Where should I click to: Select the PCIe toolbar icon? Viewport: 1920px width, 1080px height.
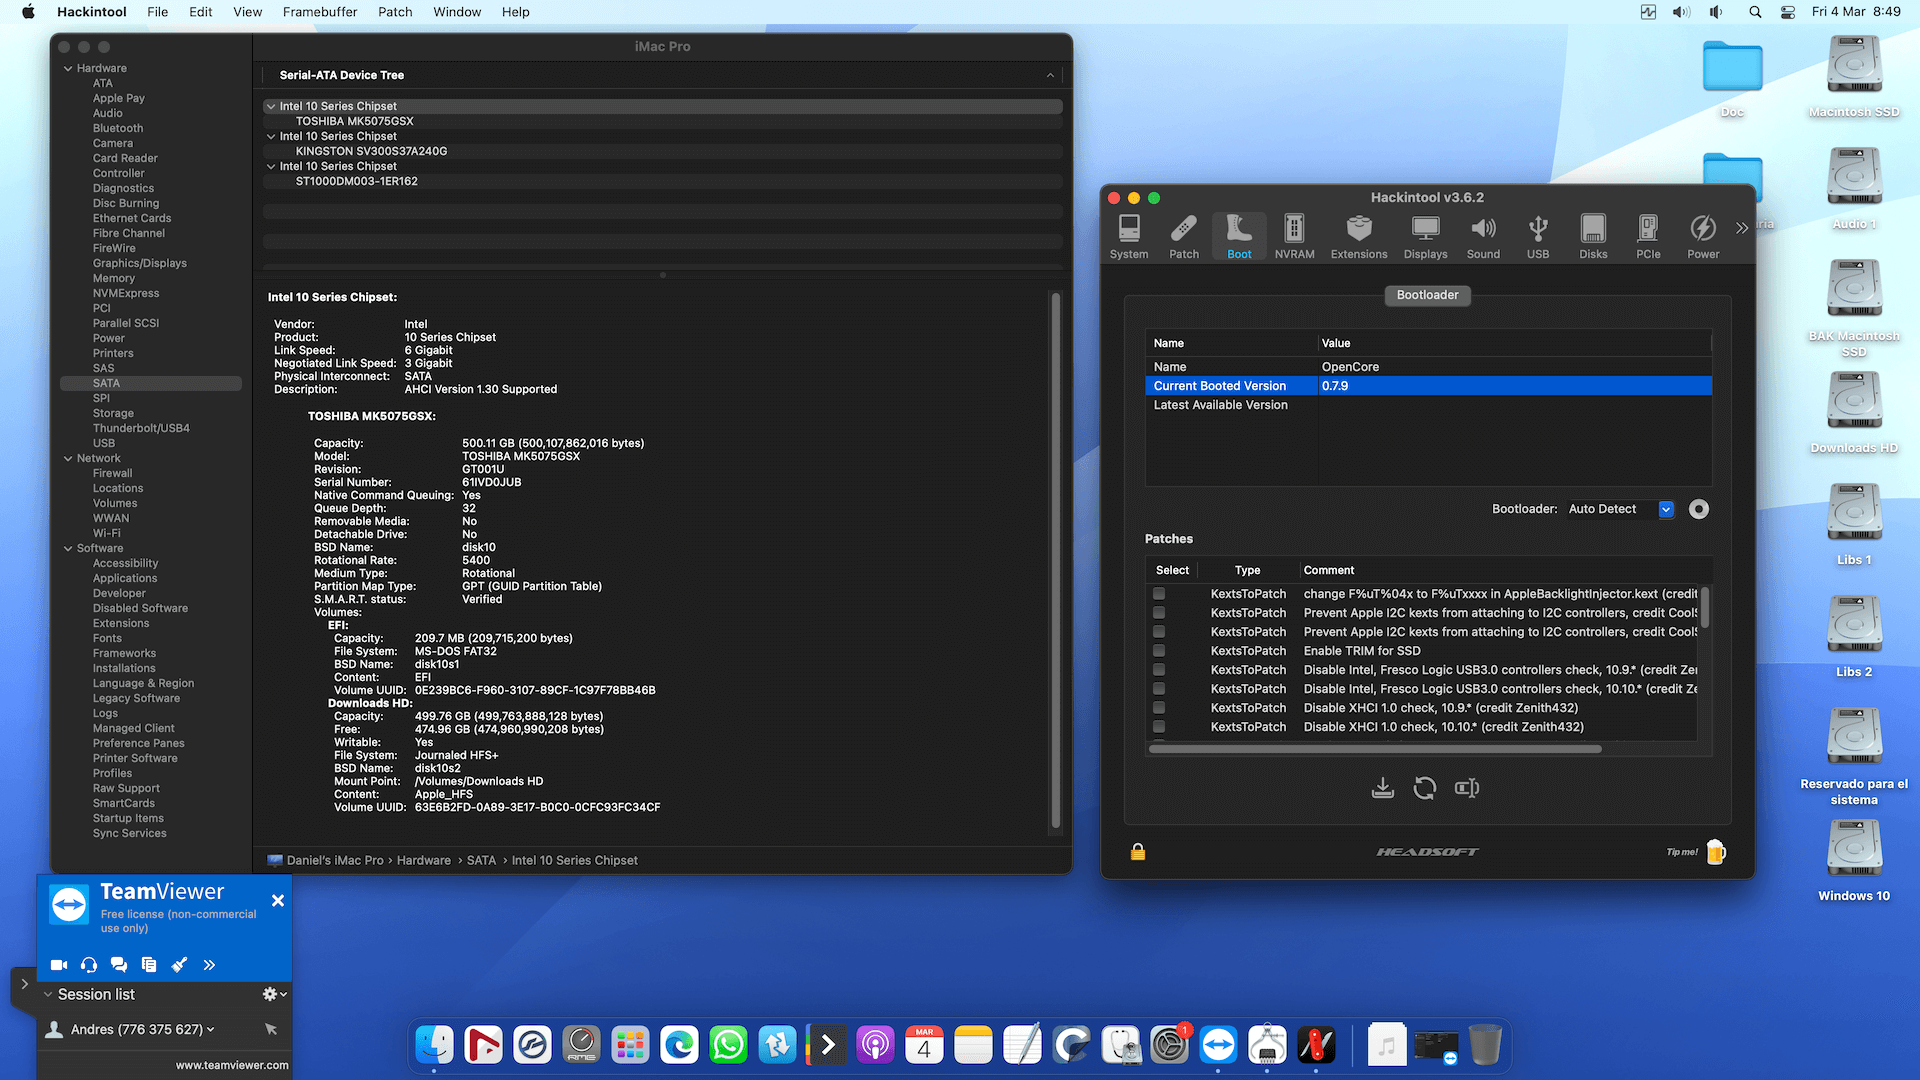pyautogui.click(x=1648, y=237)
